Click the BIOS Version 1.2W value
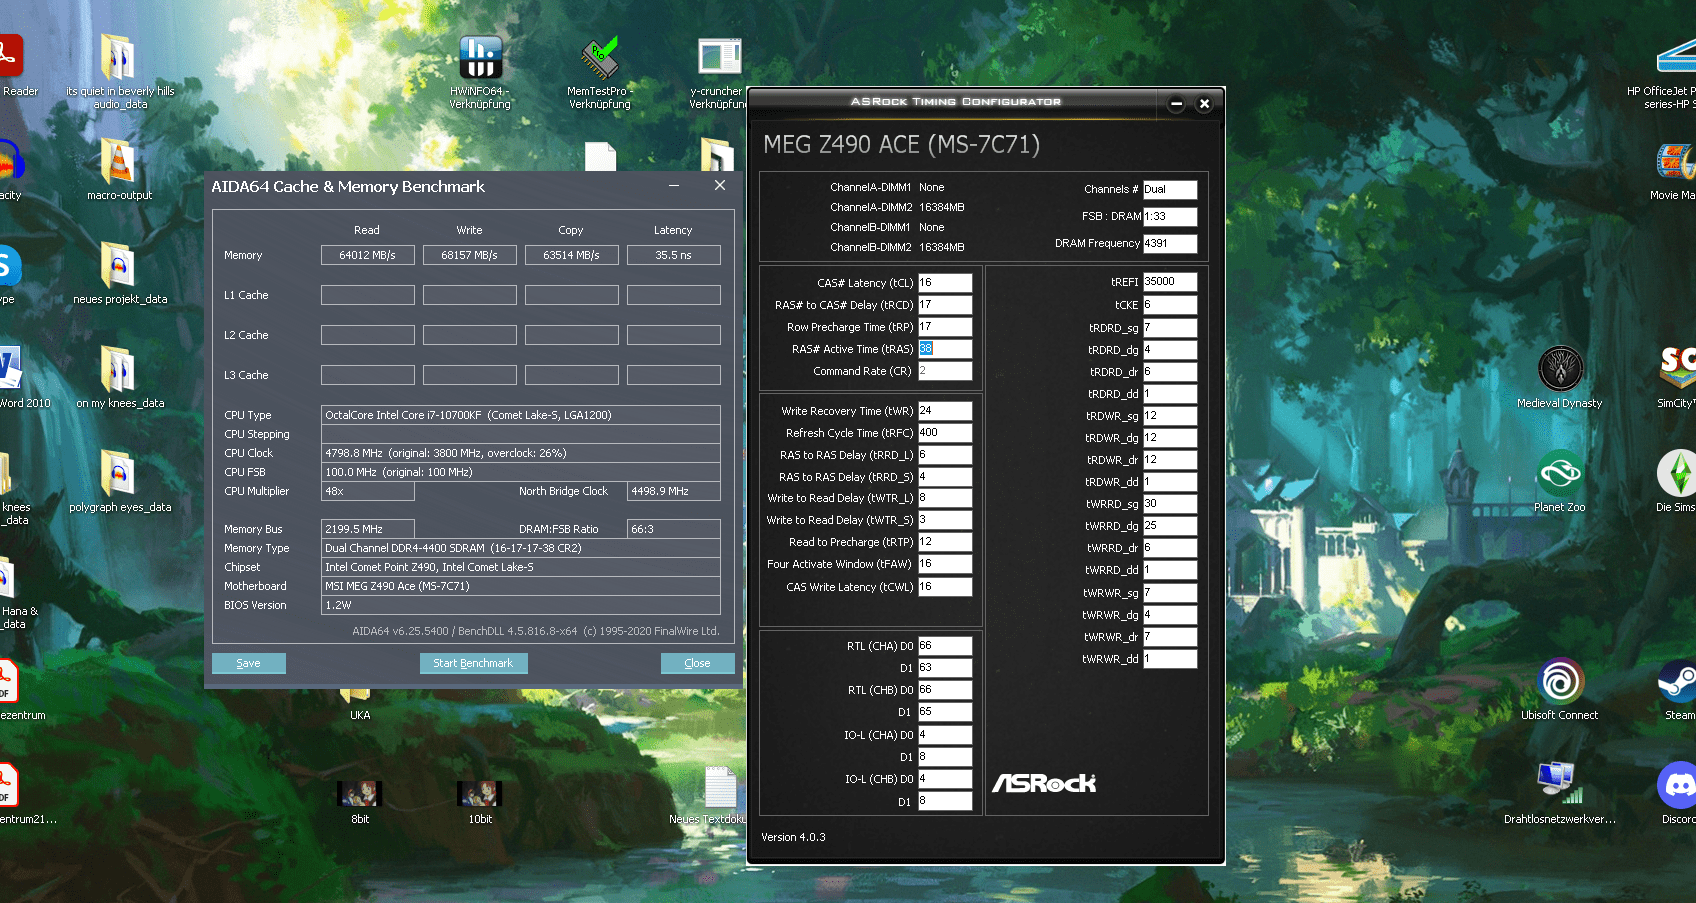The width and height of the screenshot is (1696, 903). [520, 605]
